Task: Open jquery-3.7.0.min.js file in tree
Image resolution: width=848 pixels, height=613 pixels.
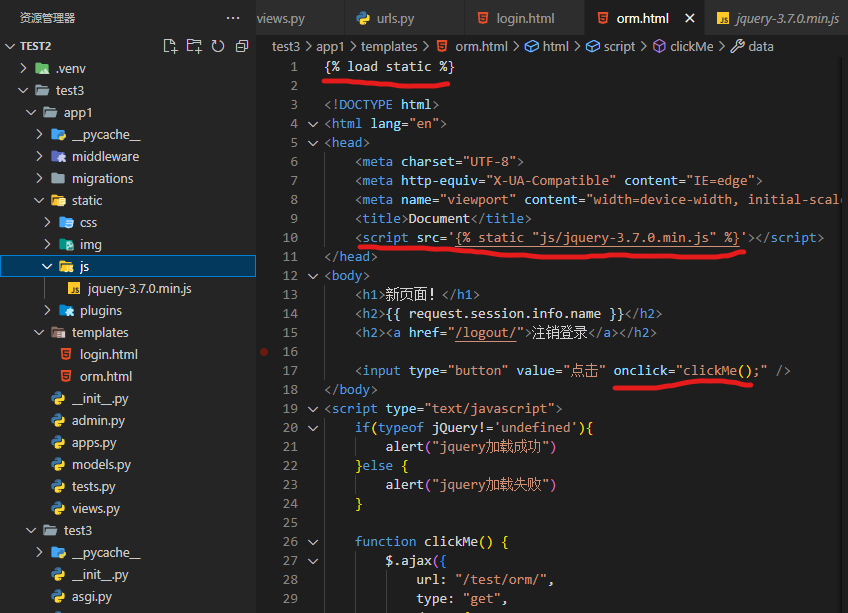Action: click(x=139, y=288)
